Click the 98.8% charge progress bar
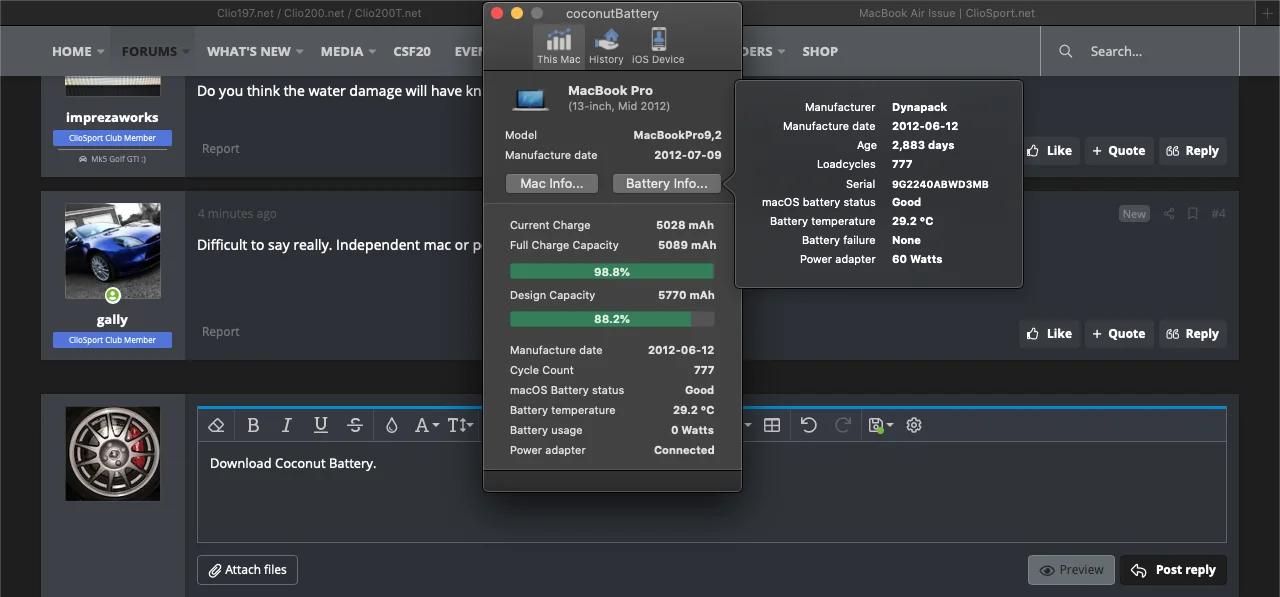Image resolution: width=1280 pixels, height=597 pixels. 612,272
